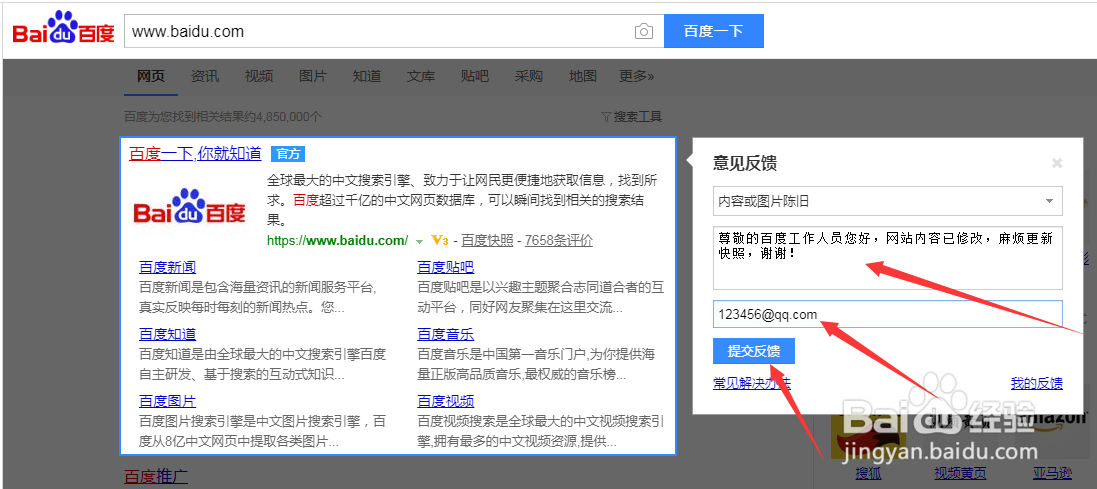Close the 意见反馈 dialog
Image resolution: width=1097 pixels, height=489 pixels.
click(x=1057, y=163)
